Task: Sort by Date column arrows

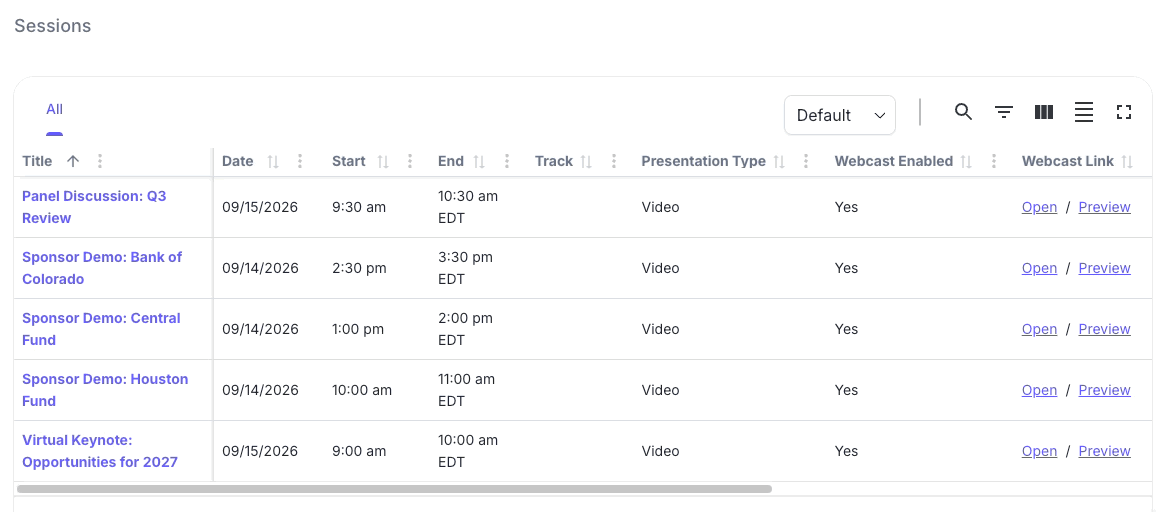Action: (x=273, y=161)
